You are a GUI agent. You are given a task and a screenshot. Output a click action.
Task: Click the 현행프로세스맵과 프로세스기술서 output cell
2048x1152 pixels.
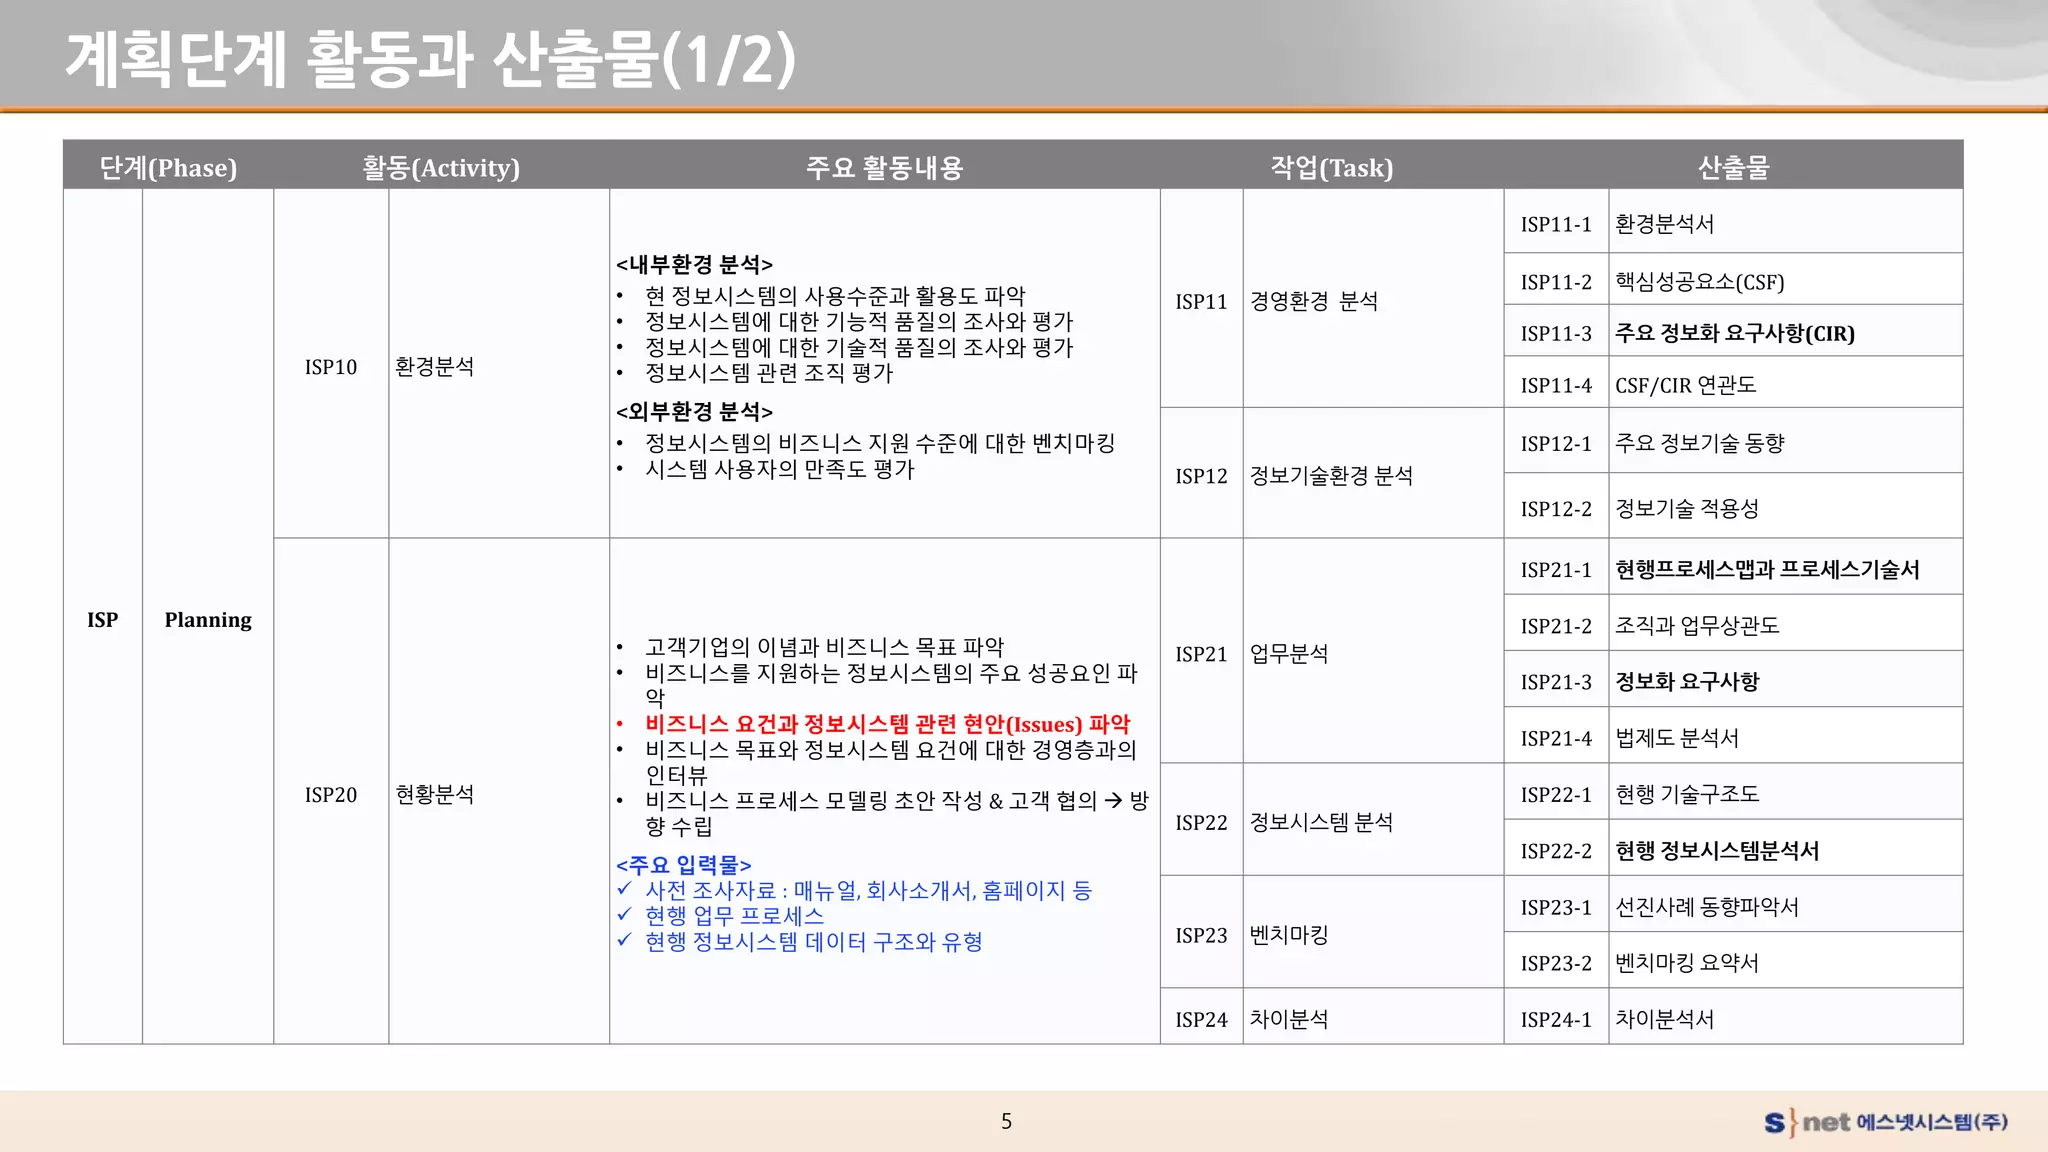point(1786,569)
